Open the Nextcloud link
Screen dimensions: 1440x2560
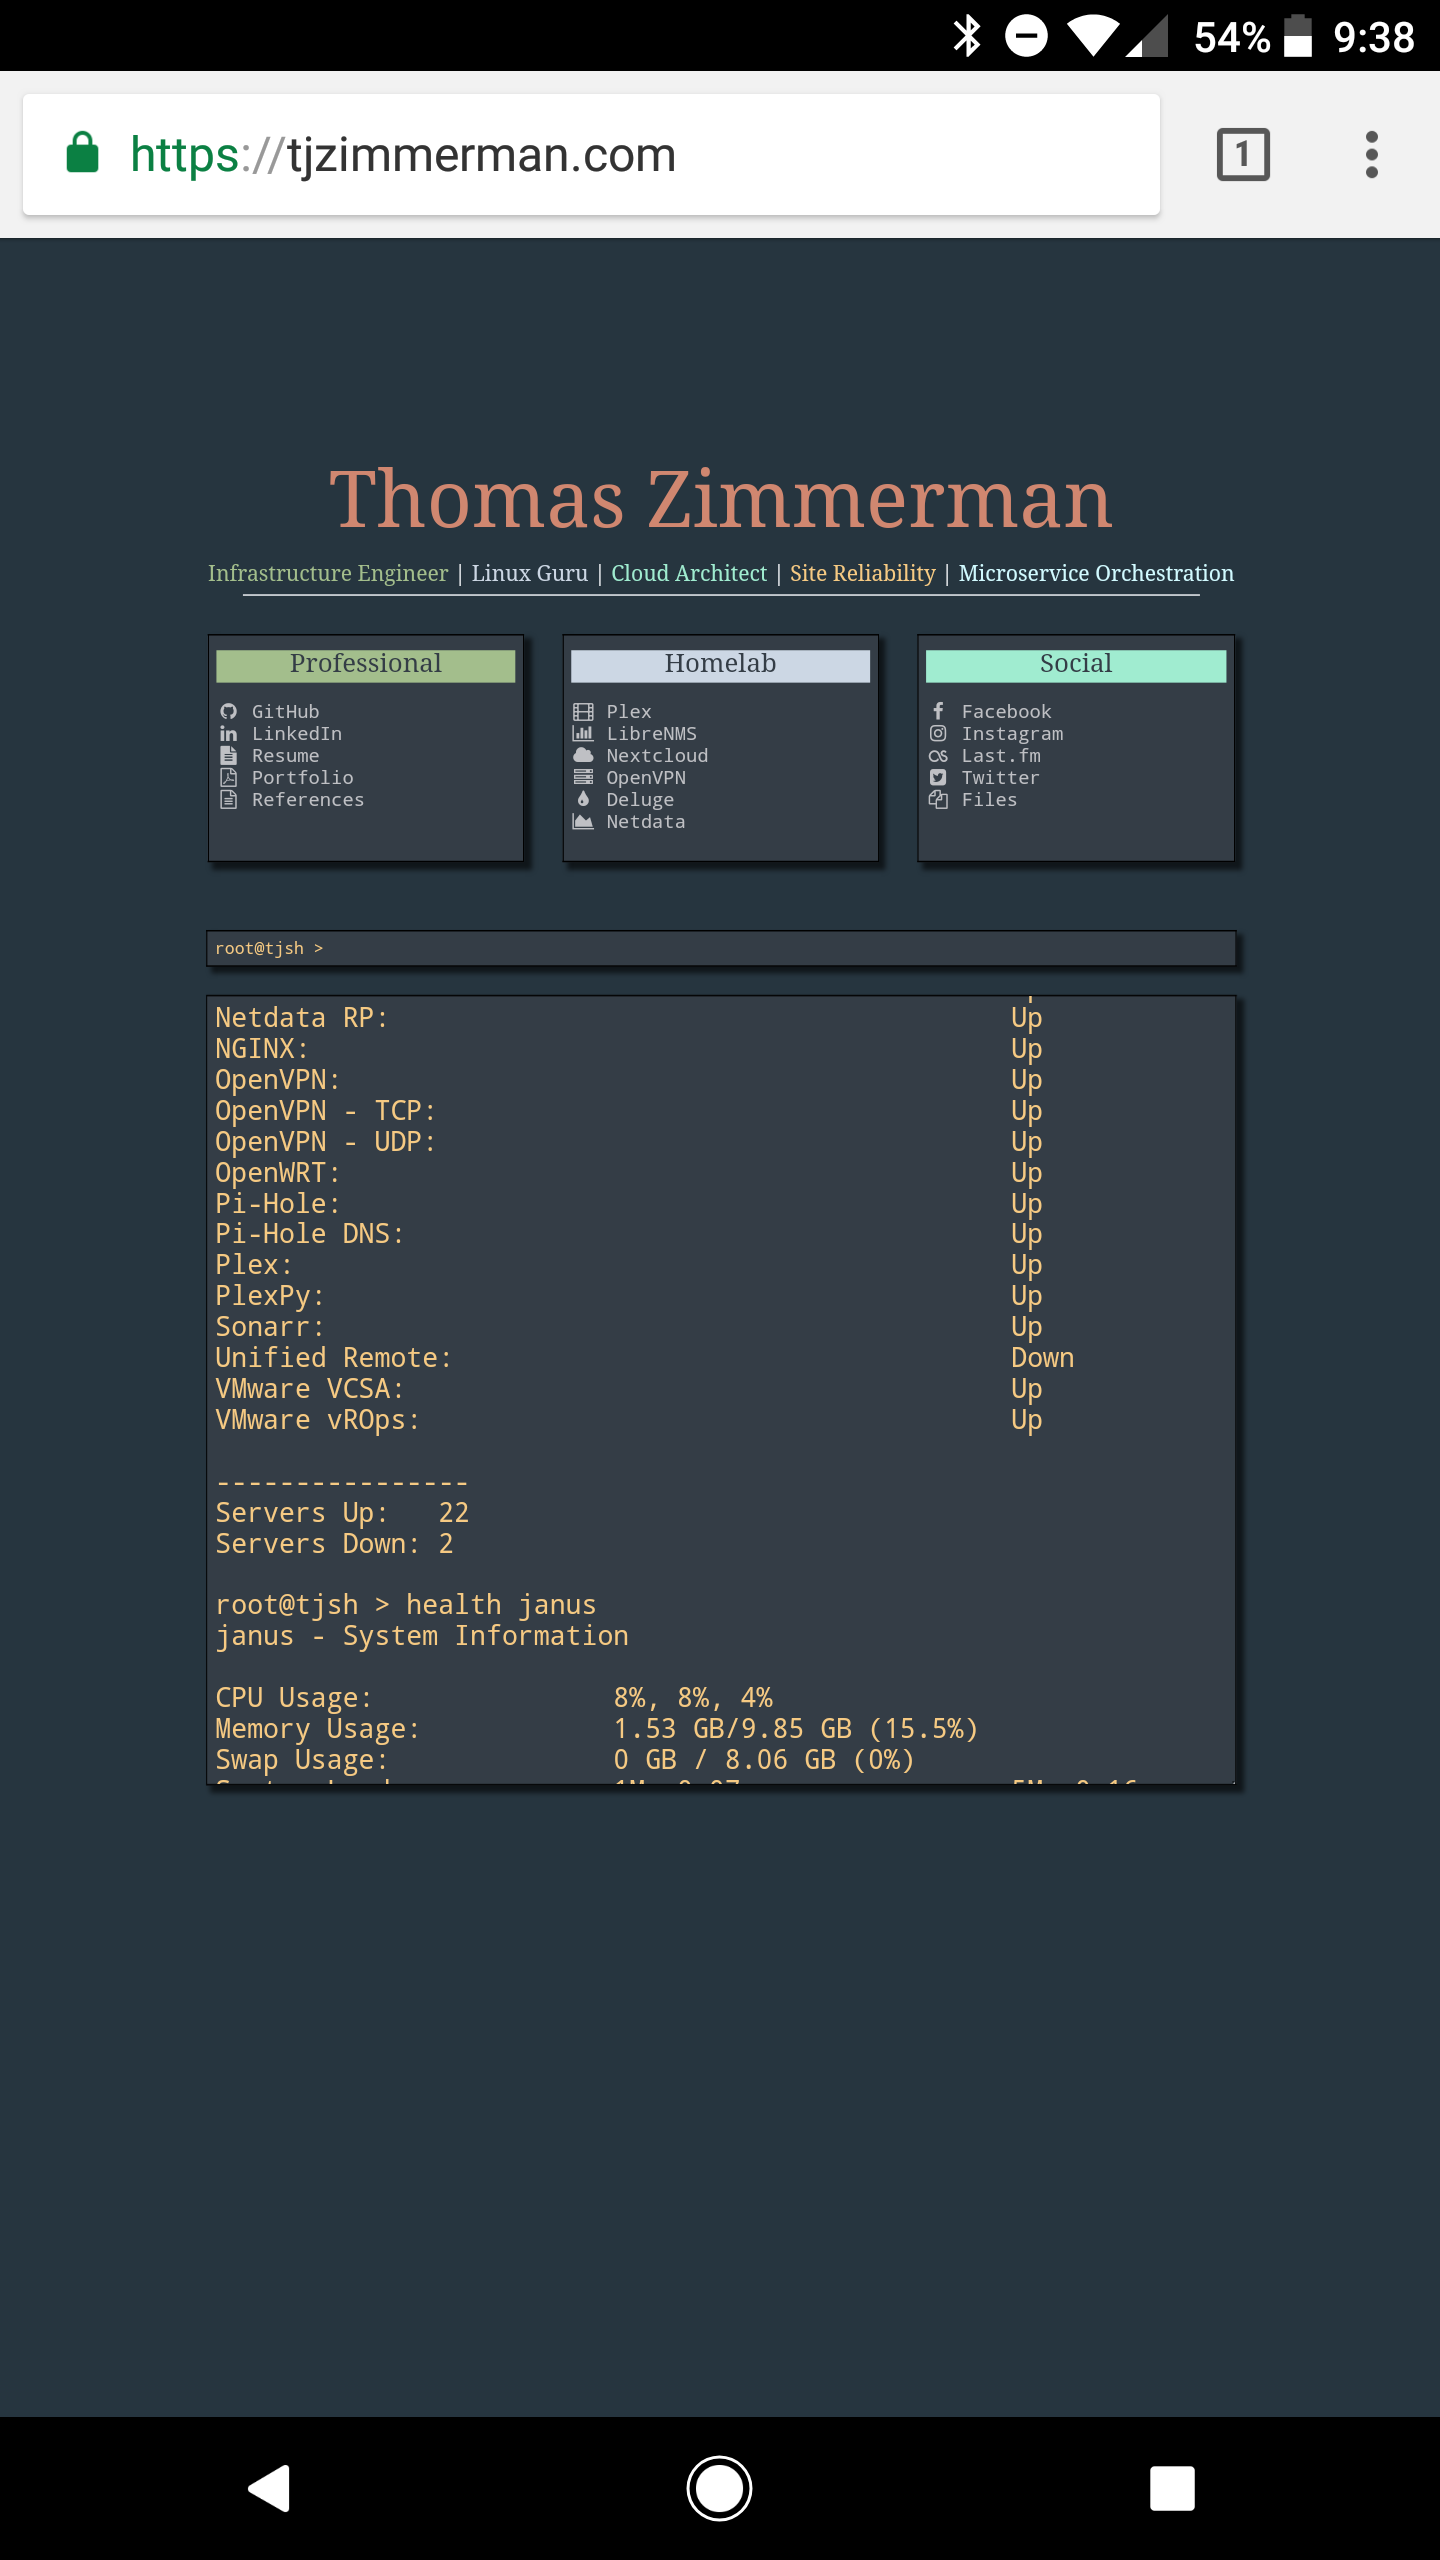658,755
